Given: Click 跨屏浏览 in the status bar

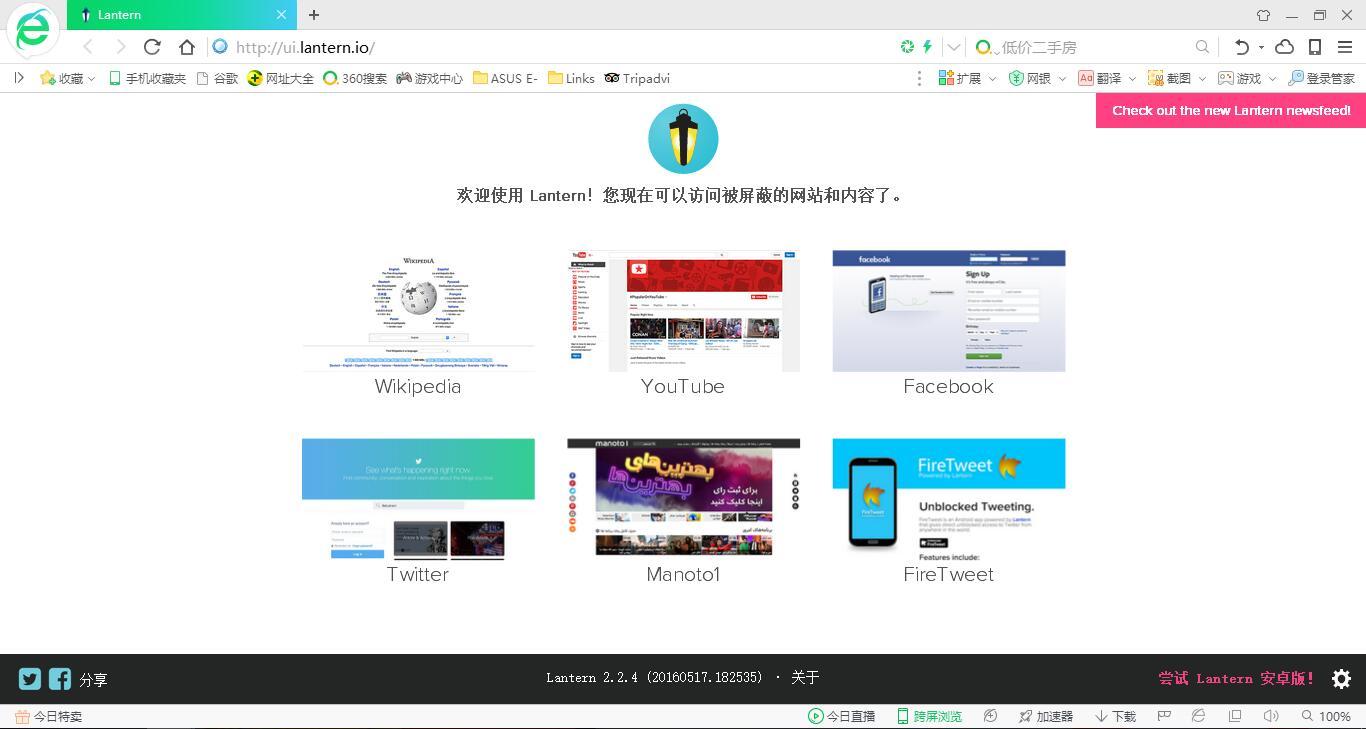Looking at the screenshot, I should click(929, 716).
